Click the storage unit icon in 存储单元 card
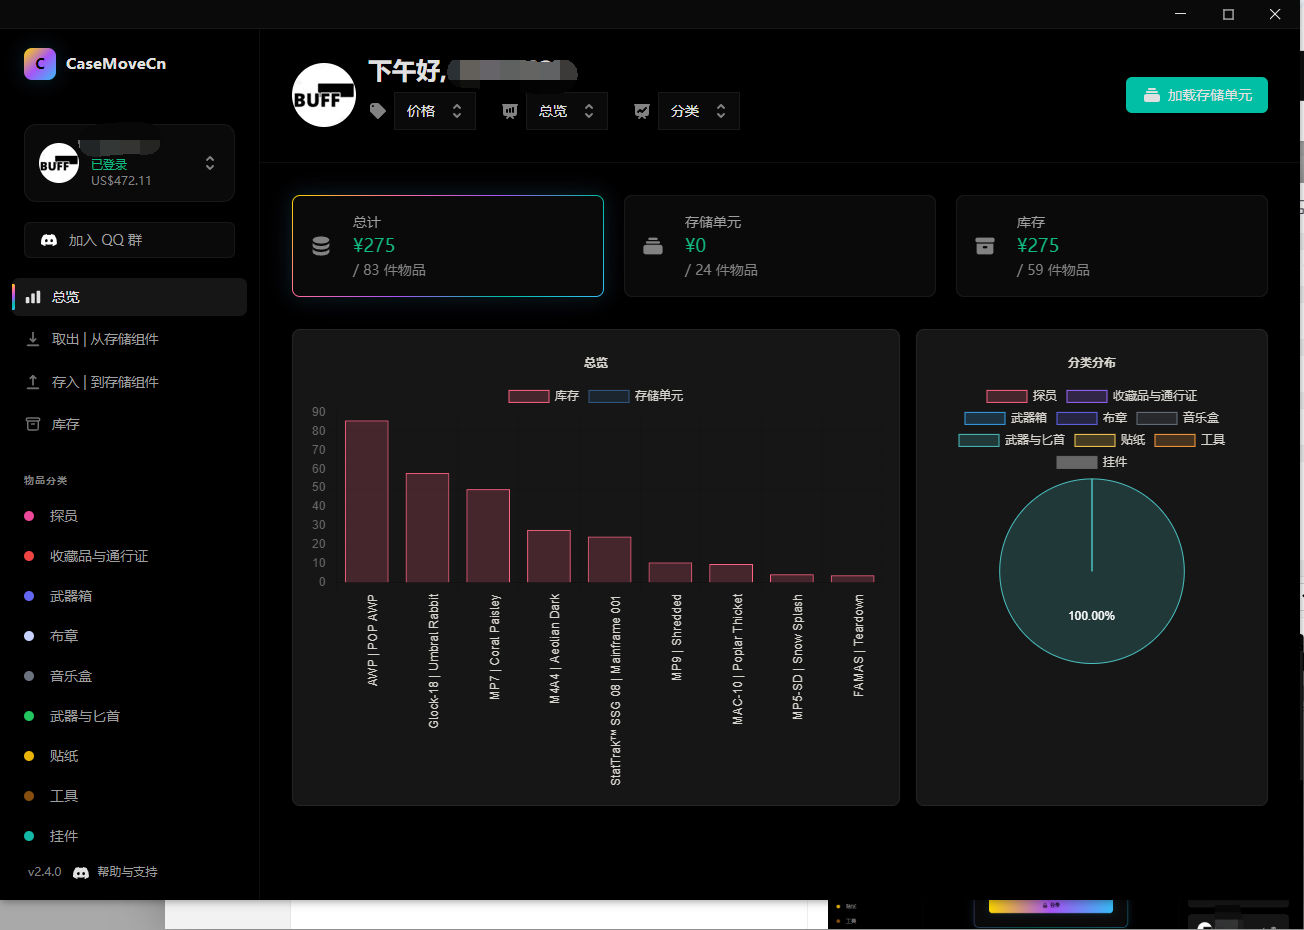1304x930 pixels. tap(653, 246)
